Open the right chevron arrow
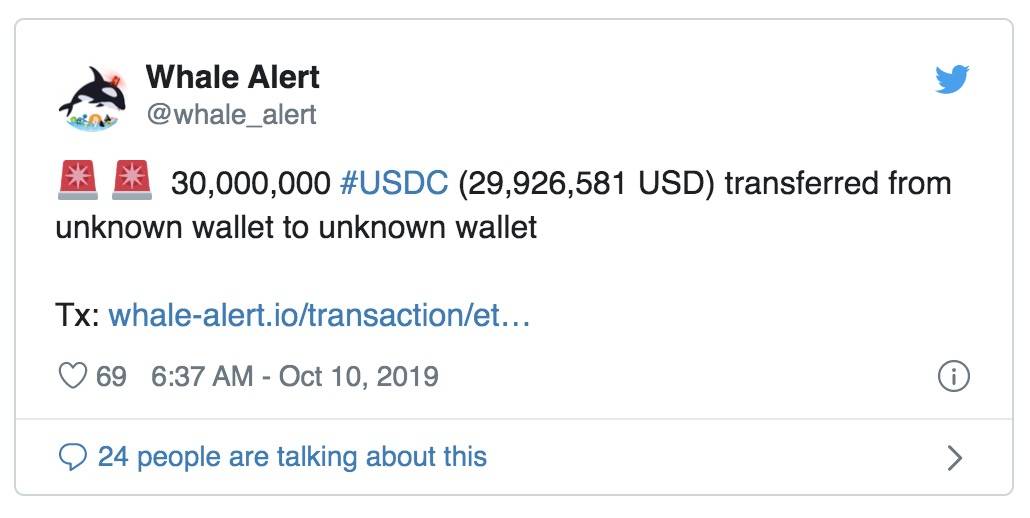The height and width of the screenshot is (518, 1030). click(x=955, y=458)
